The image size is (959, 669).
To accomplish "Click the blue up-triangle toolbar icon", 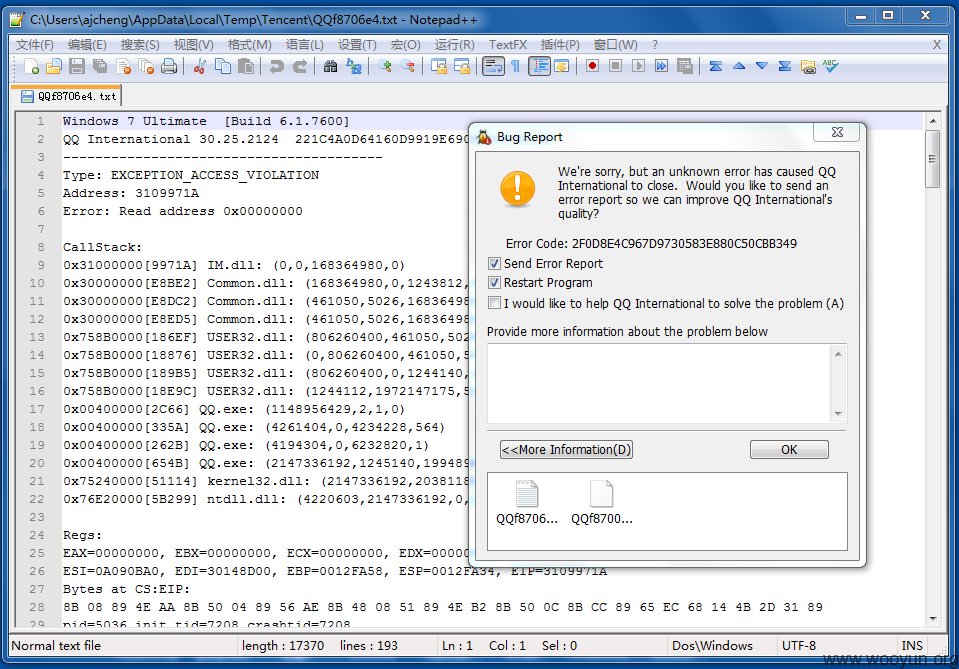I will tap(739, 66).
